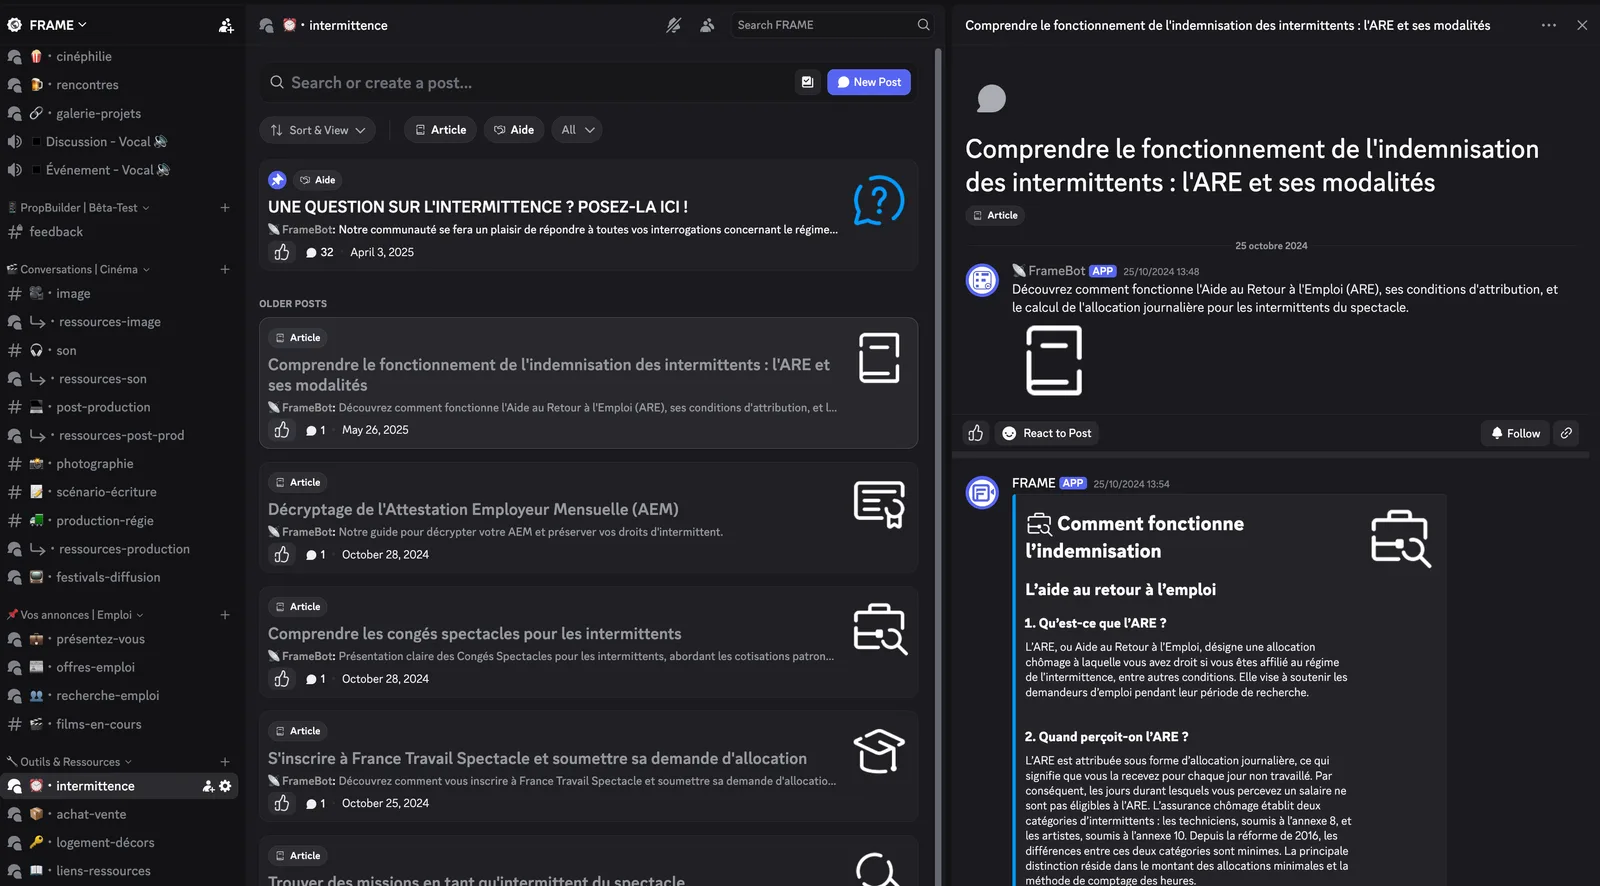Collapse the PropBuilder | Bêta-Test category
1600x886 pixels.
click(x=78, y=208)
